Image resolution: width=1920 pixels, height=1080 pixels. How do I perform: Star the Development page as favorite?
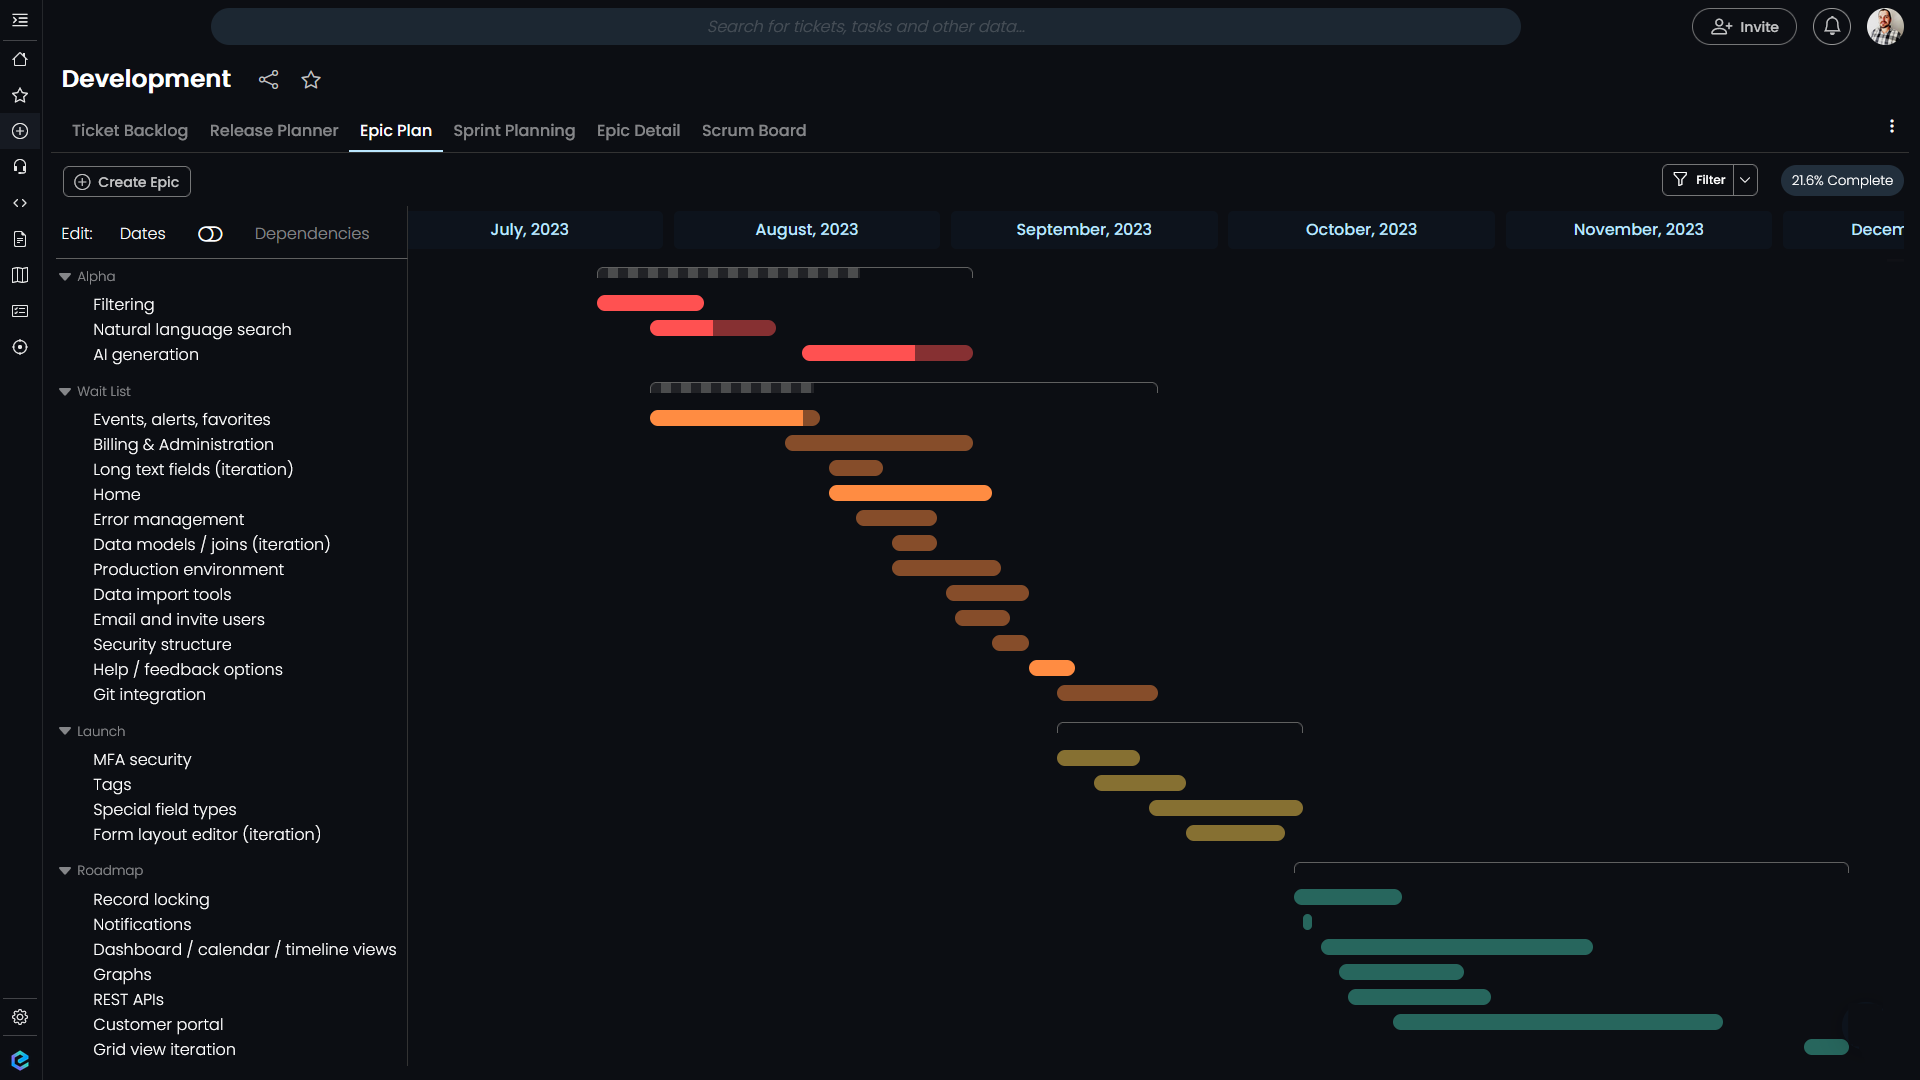pyautogui.click(x=311, y=80)
